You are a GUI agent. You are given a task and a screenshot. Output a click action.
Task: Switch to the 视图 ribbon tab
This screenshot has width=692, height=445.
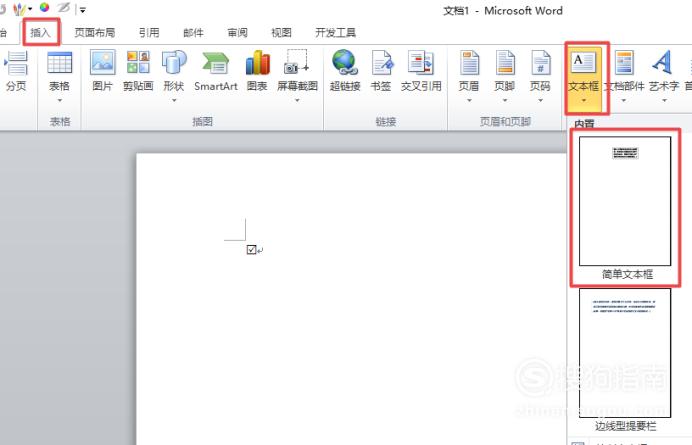[281, 33]
